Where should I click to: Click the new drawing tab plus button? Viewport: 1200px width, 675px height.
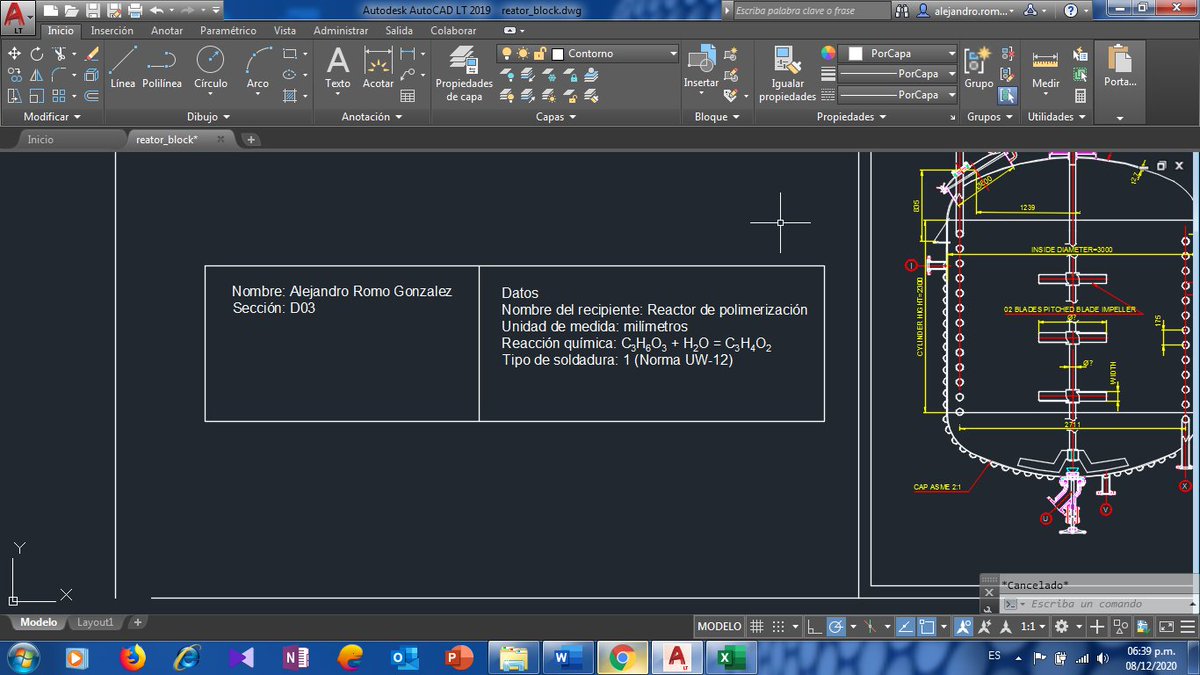(x=251, y=140)
